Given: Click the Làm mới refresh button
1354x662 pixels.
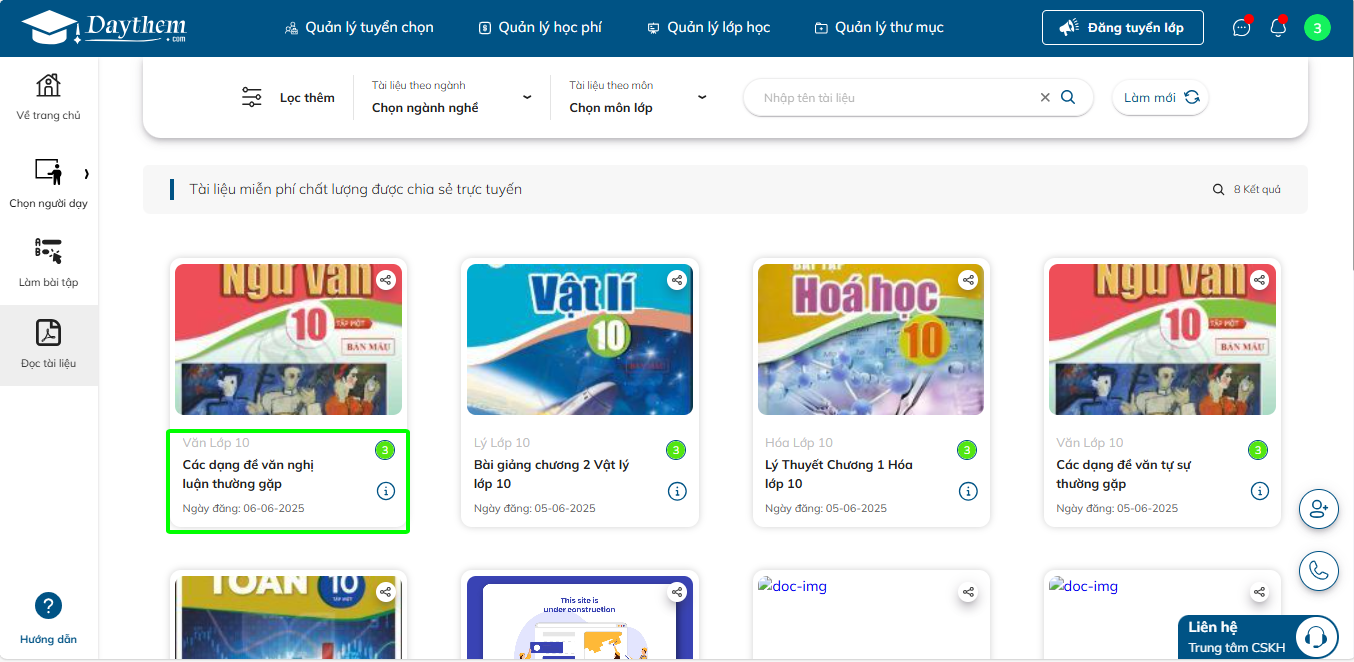Looking at the screenshot, I should (x=1160, y=98).
